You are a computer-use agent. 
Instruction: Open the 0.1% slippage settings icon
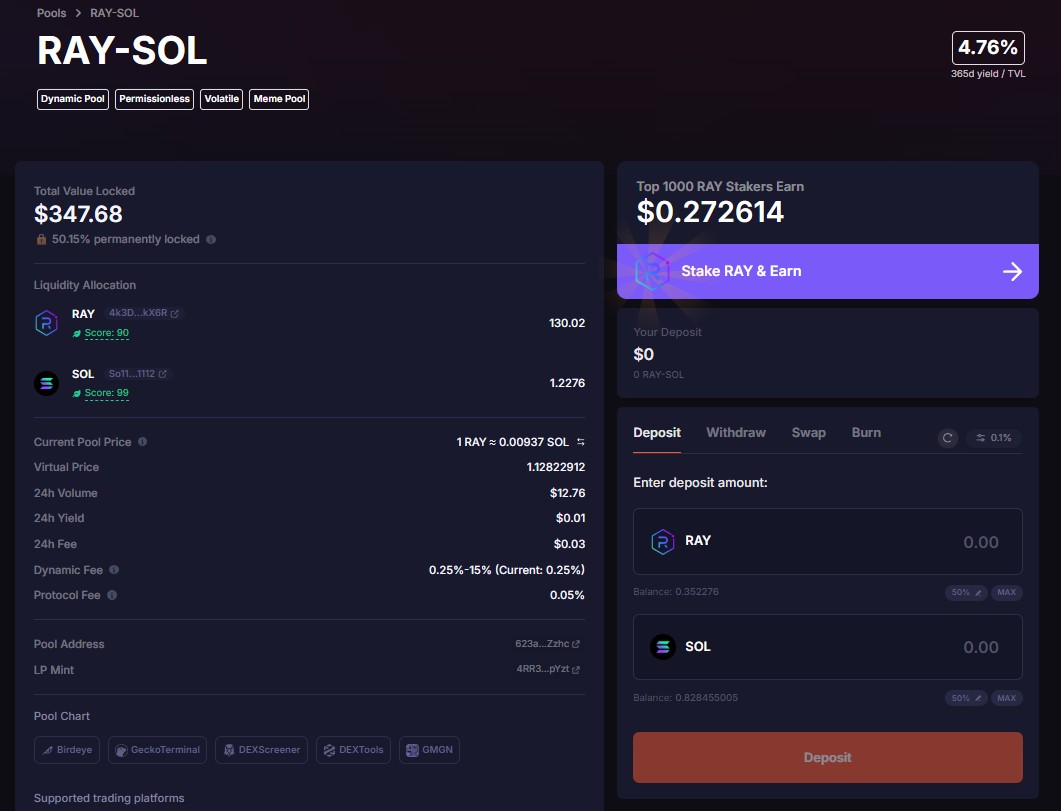click(993, 438)
